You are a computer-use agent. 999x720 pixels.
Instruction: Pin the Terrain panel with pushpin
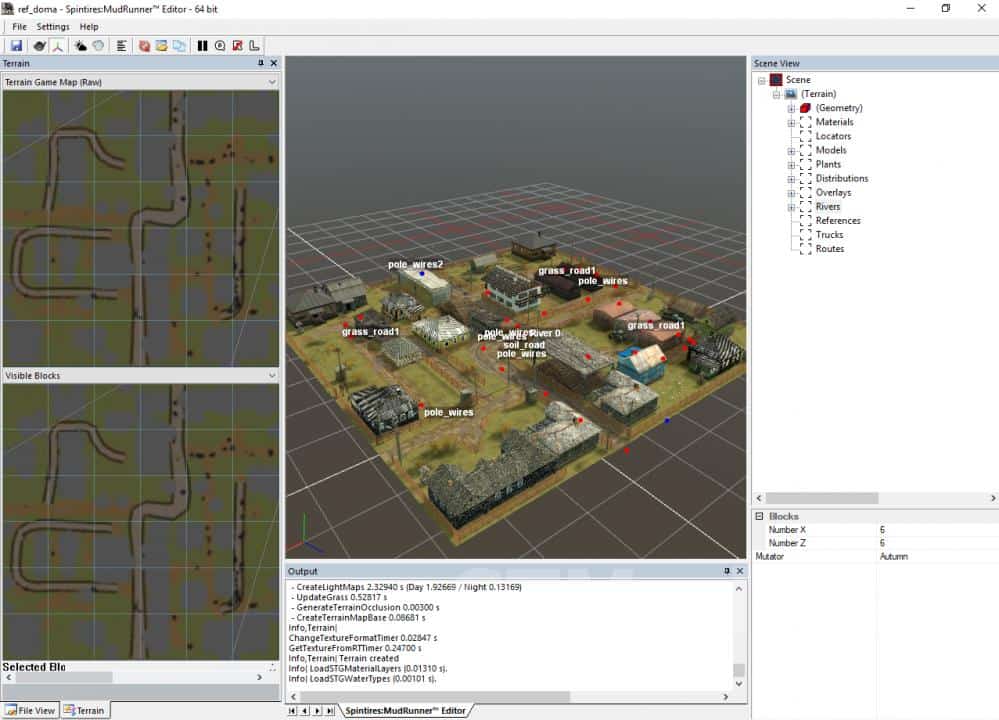(261, 63)
